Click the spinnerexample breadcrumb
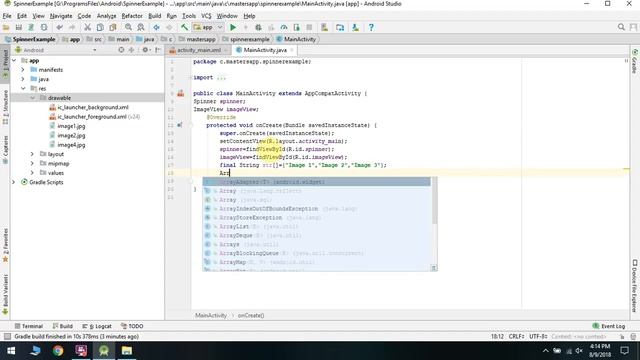Screen dimensions: 640x360 pyautogui.click(x=247, y=39)
